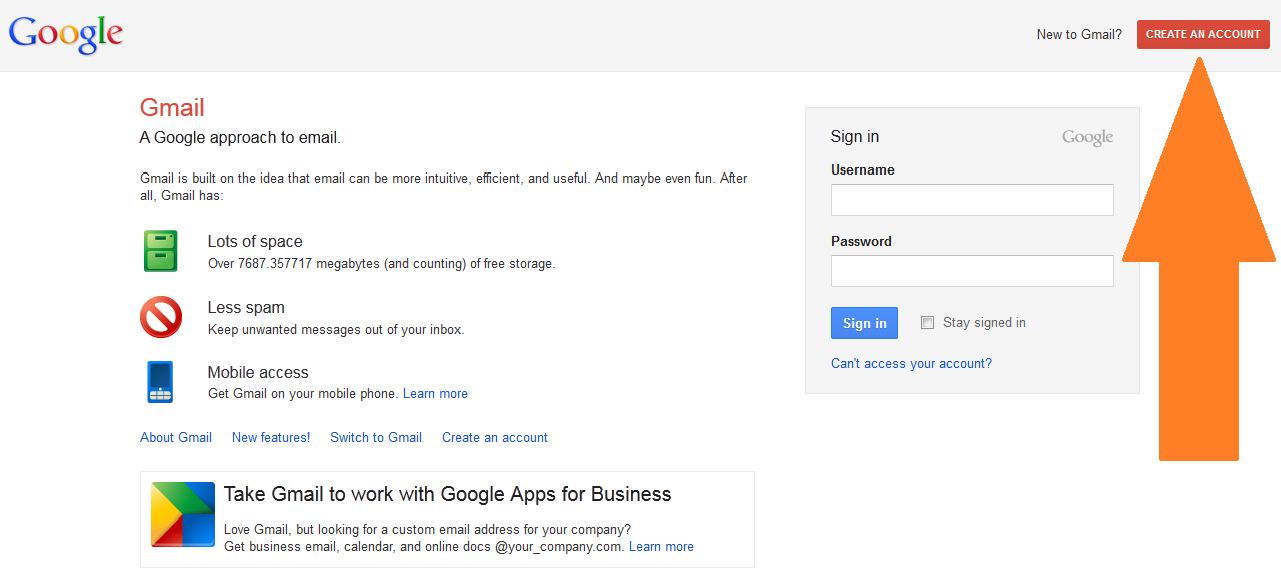Click 'Learn more' about Google Apps business
Screen dimensions: 1281x577
pos(660,546)
